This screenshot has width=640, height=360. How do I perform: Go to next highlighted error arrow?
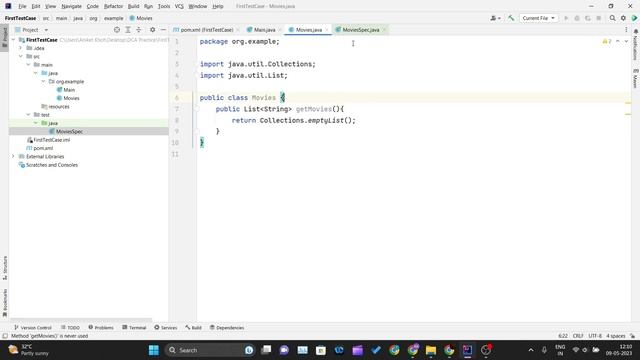pyautogui.click(x=626, y=41)
